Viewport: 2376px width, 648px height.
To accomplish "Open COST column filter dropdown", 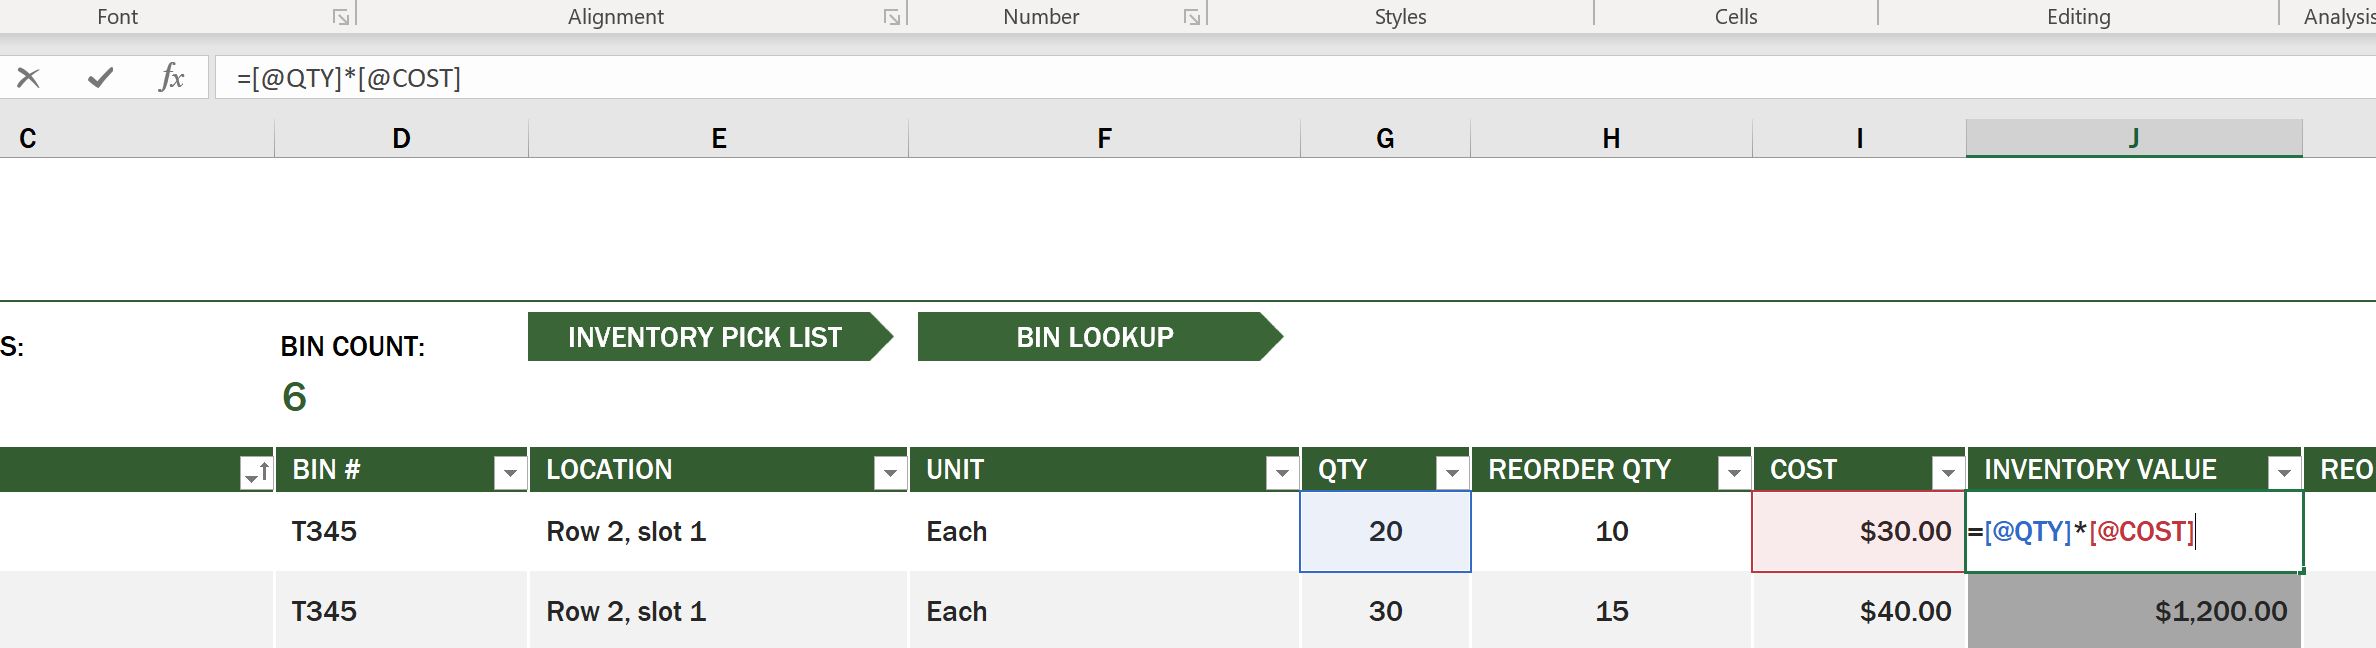I will click(1948, 472).
